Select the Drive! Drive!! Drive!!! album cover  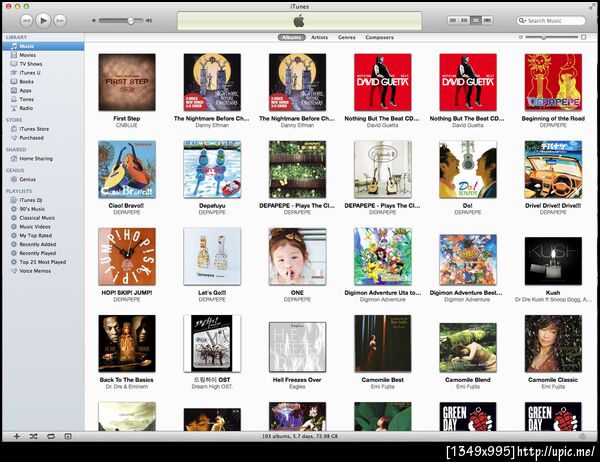click(553, 169)
